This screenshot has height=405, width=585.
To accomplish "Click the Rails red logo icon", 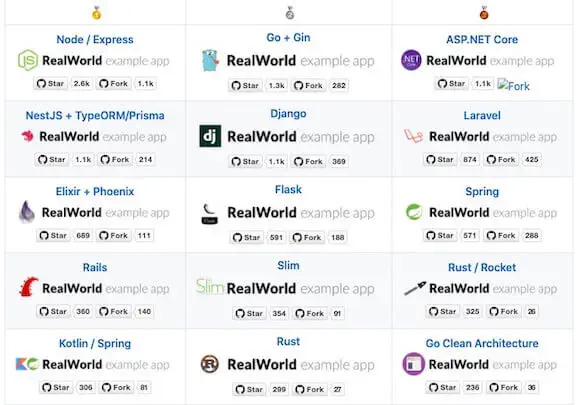I will pos(28,287).
